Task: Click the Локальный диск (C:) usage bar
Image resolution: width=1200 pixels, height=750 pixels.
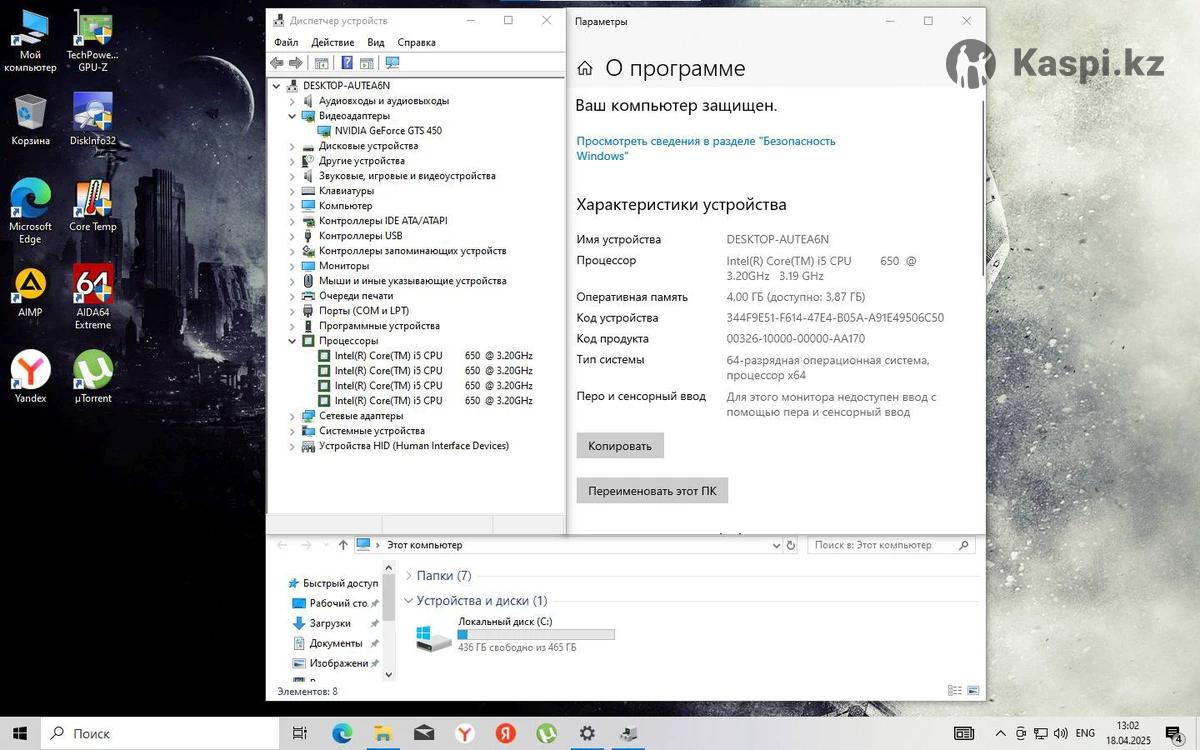Action: click(536, 634)
